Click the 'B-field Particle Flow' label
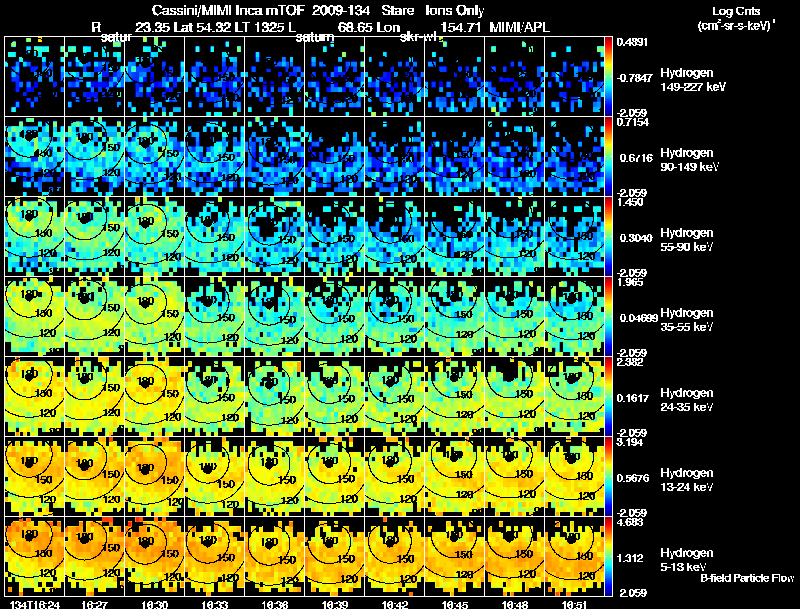This screenshot has height=609, width=800. pyautogui.click(x=747, y=578)
